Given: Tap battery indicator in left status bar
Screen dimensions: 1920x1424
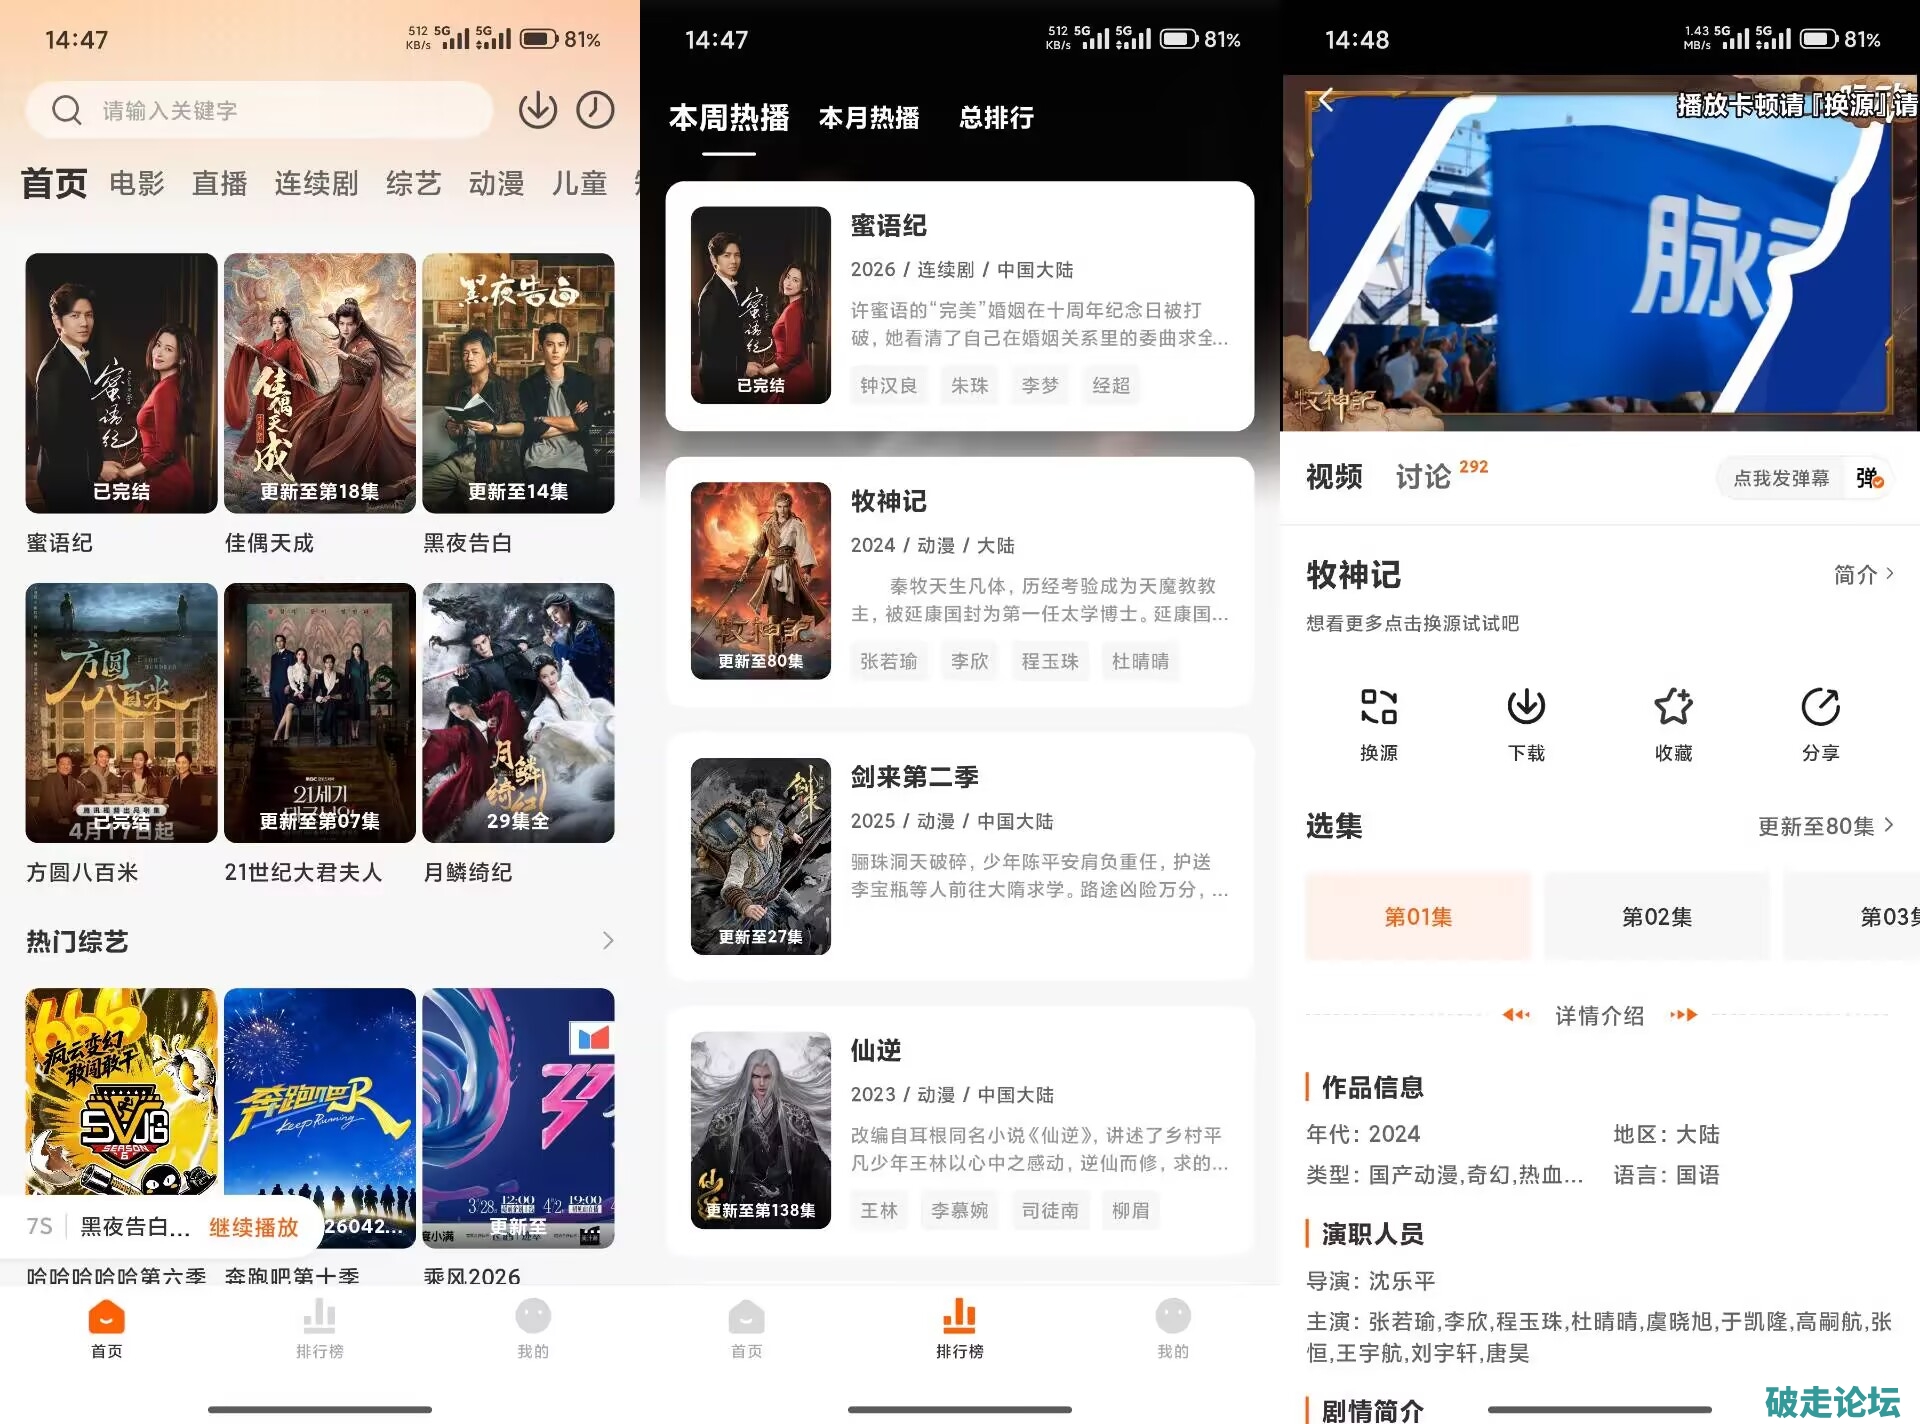Looking at the screenshot, I should [540, 39].
